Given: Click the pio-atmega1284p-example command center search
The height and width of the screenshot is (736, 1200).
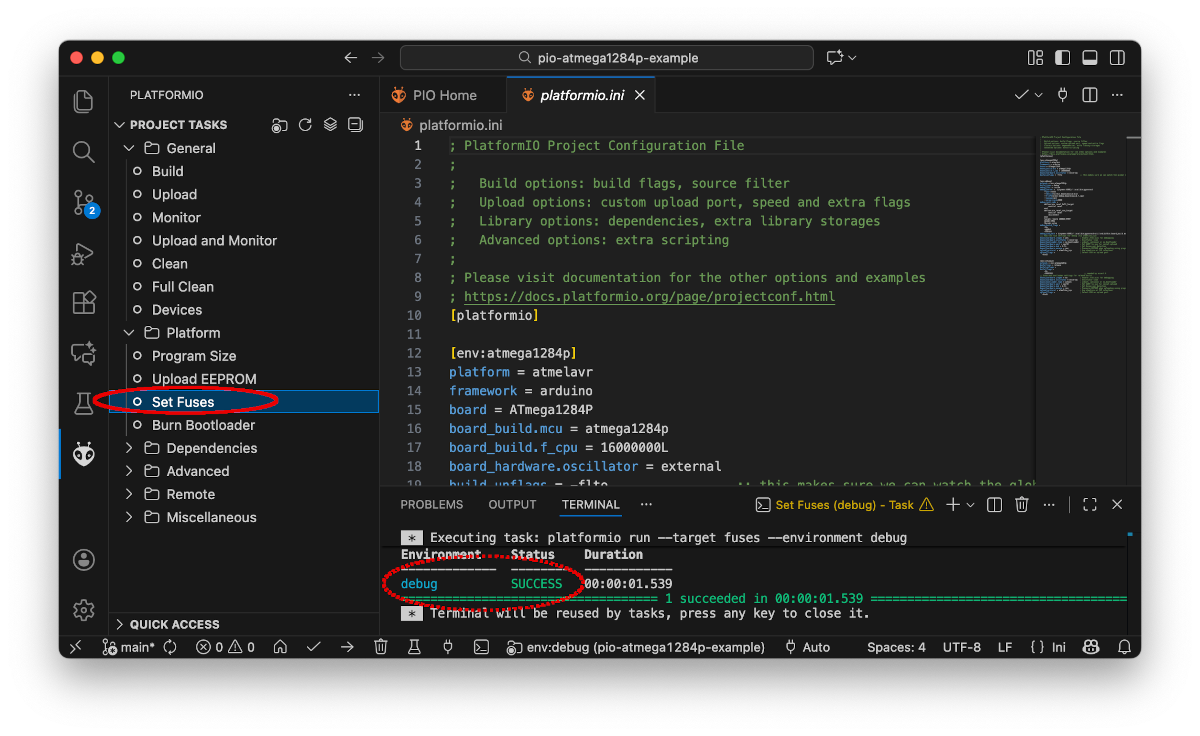Looking at the screenshot, I should (609, 58).
